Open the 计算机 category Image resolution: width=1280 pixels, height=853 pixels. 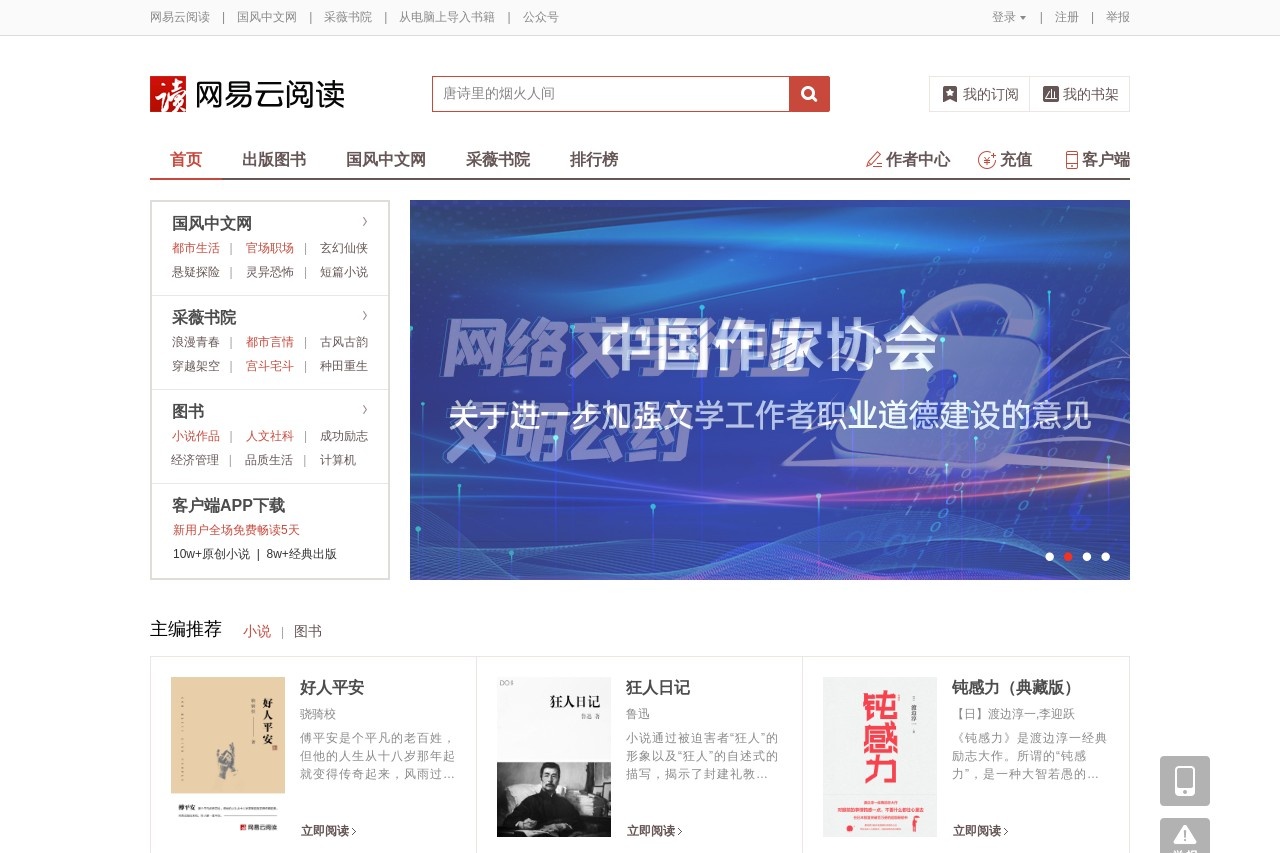tap(338, 460)
